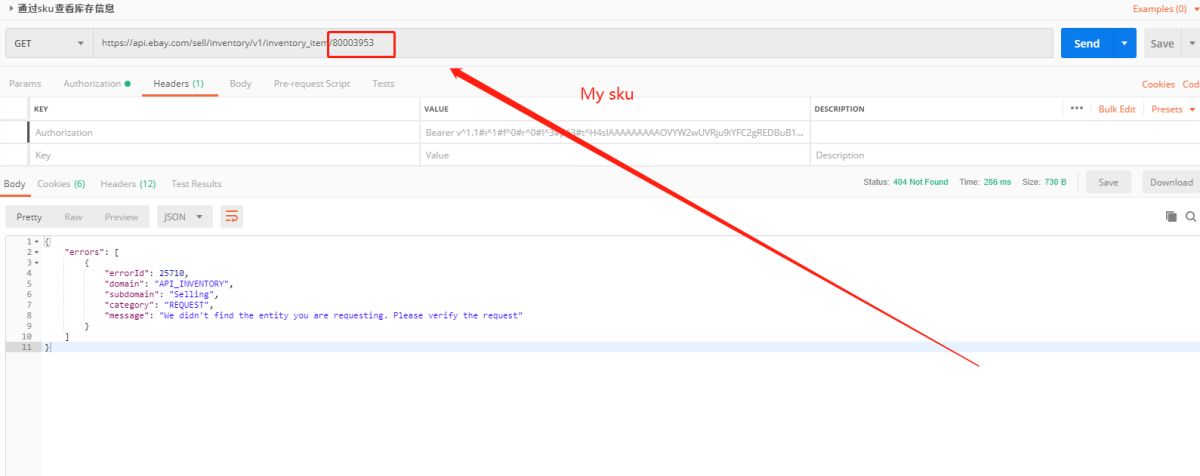1200x476 pixels.
Task: Switch response view to Preview
Action: point(121,217)
